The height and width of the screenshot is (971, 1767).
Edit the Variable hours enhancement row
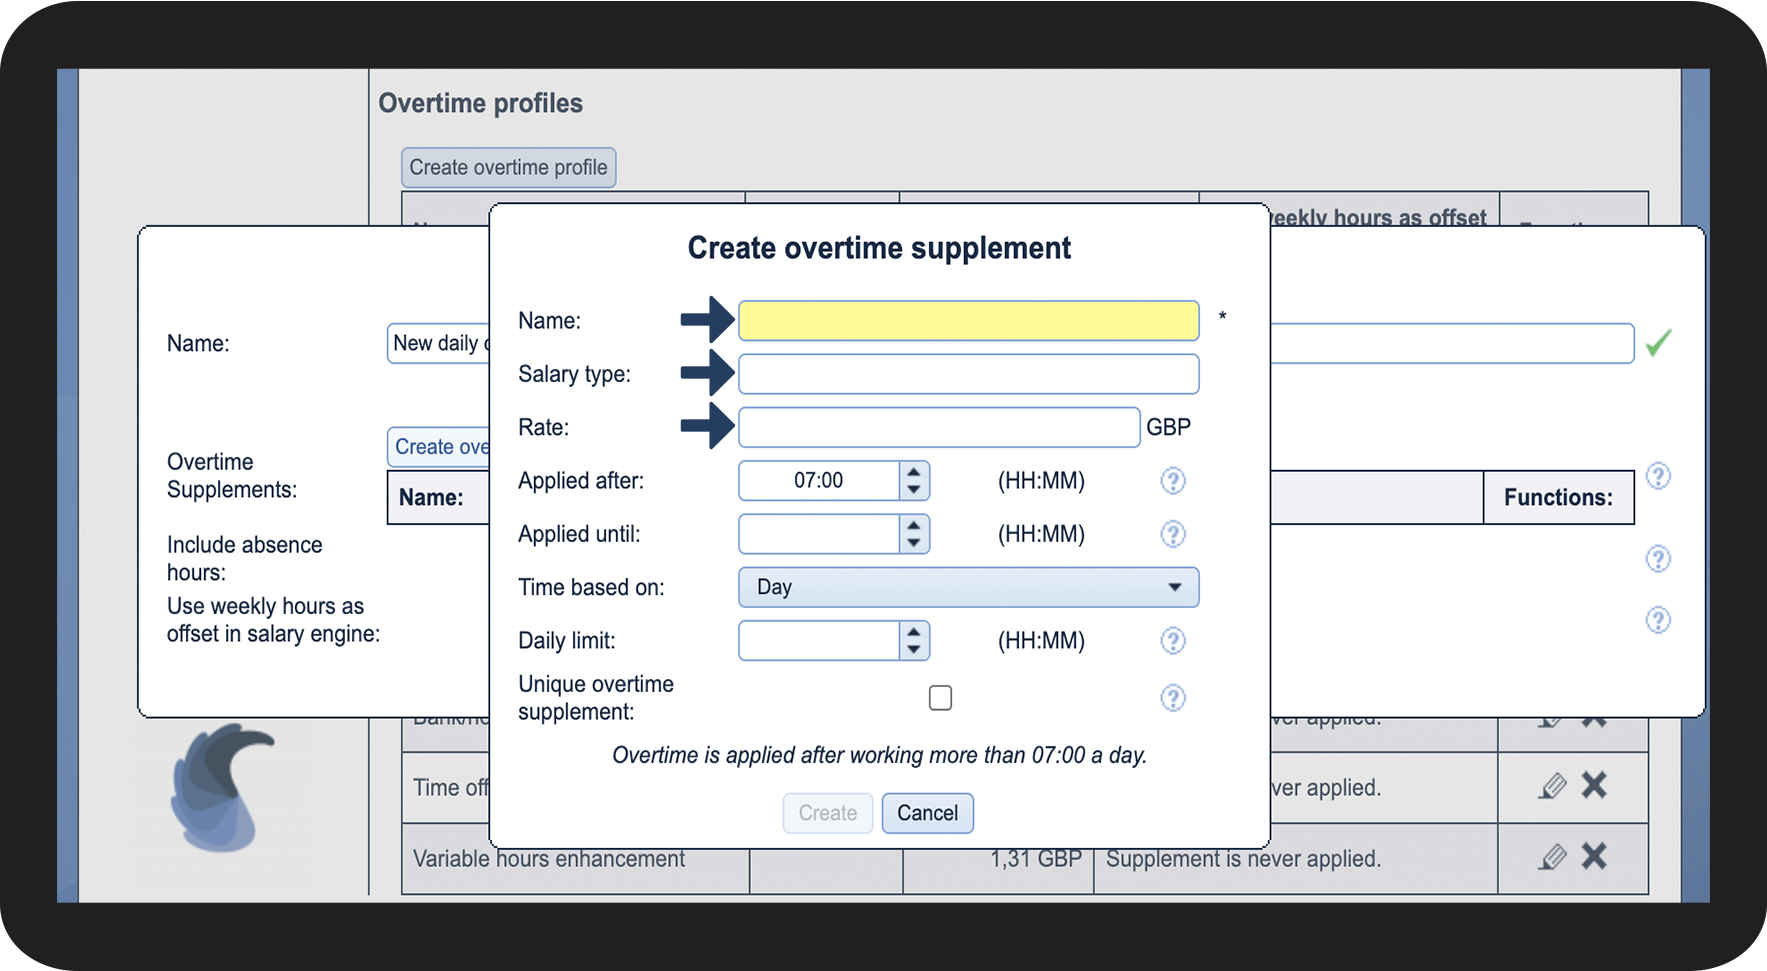[1552, 857]
